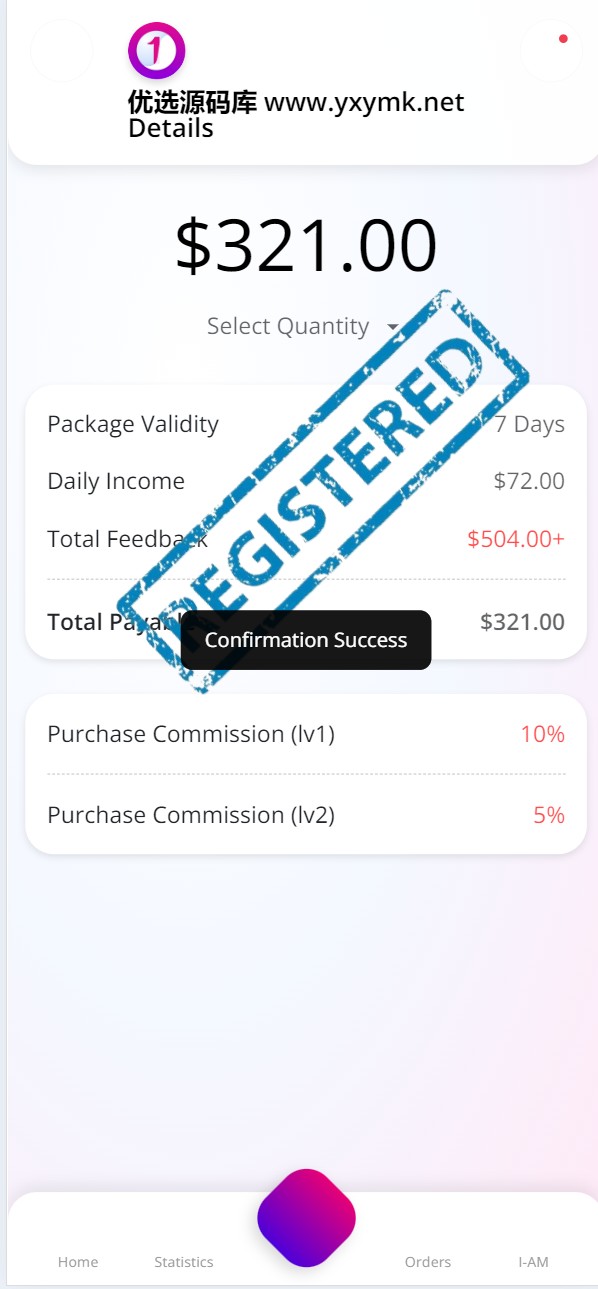Expand the Select Quantity dropdown

pyautogui.click(x=304, y=327)
